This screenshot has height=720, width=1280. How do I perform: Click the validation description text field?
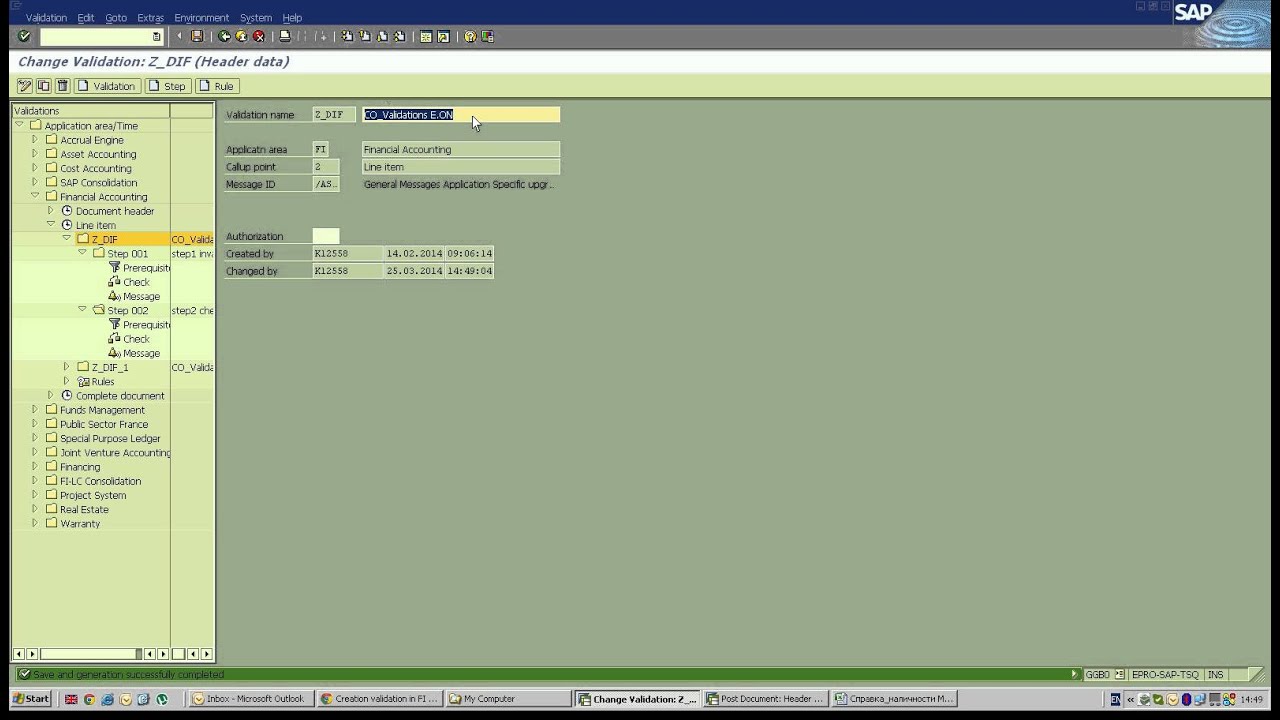click(x=461, y=115)
